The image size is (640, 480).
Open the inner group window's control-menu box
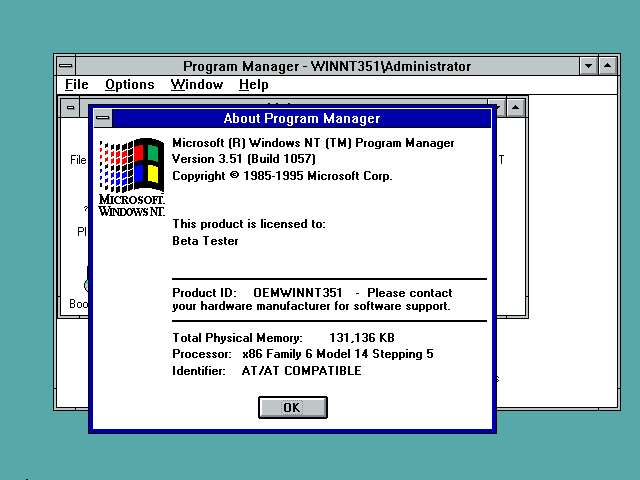(71, 108)
